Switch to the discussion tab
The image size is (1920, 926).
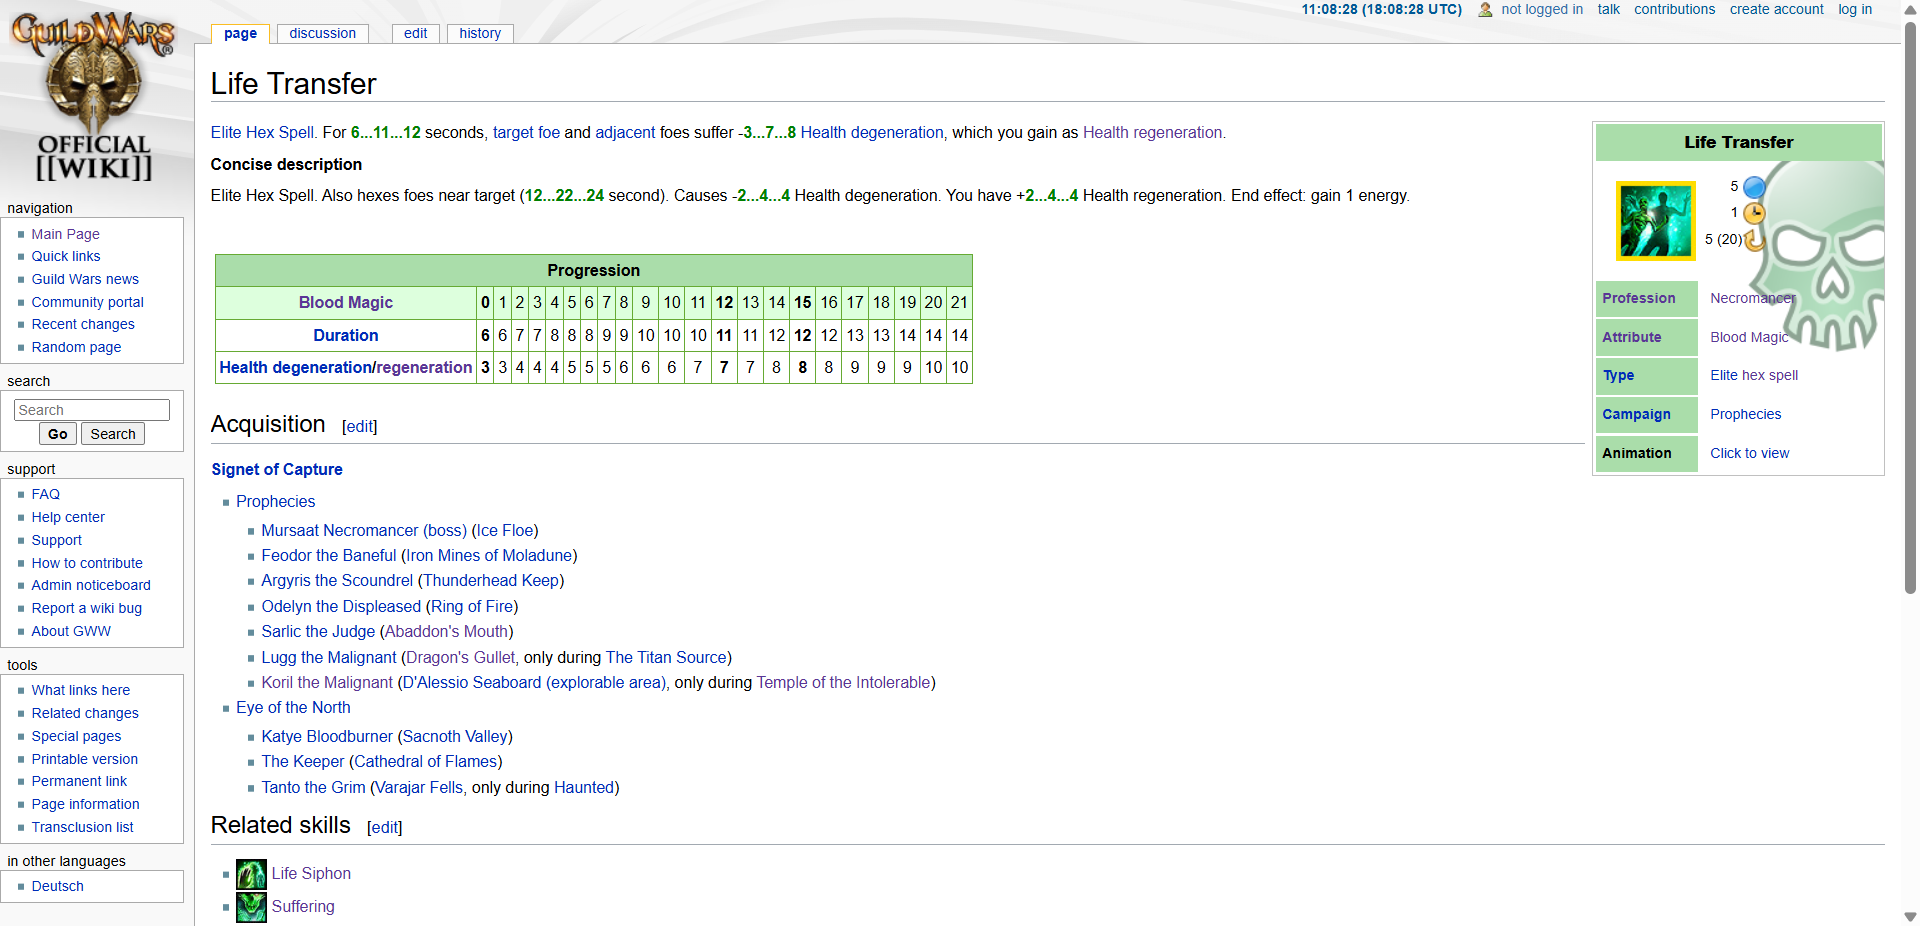pos(322,33)
